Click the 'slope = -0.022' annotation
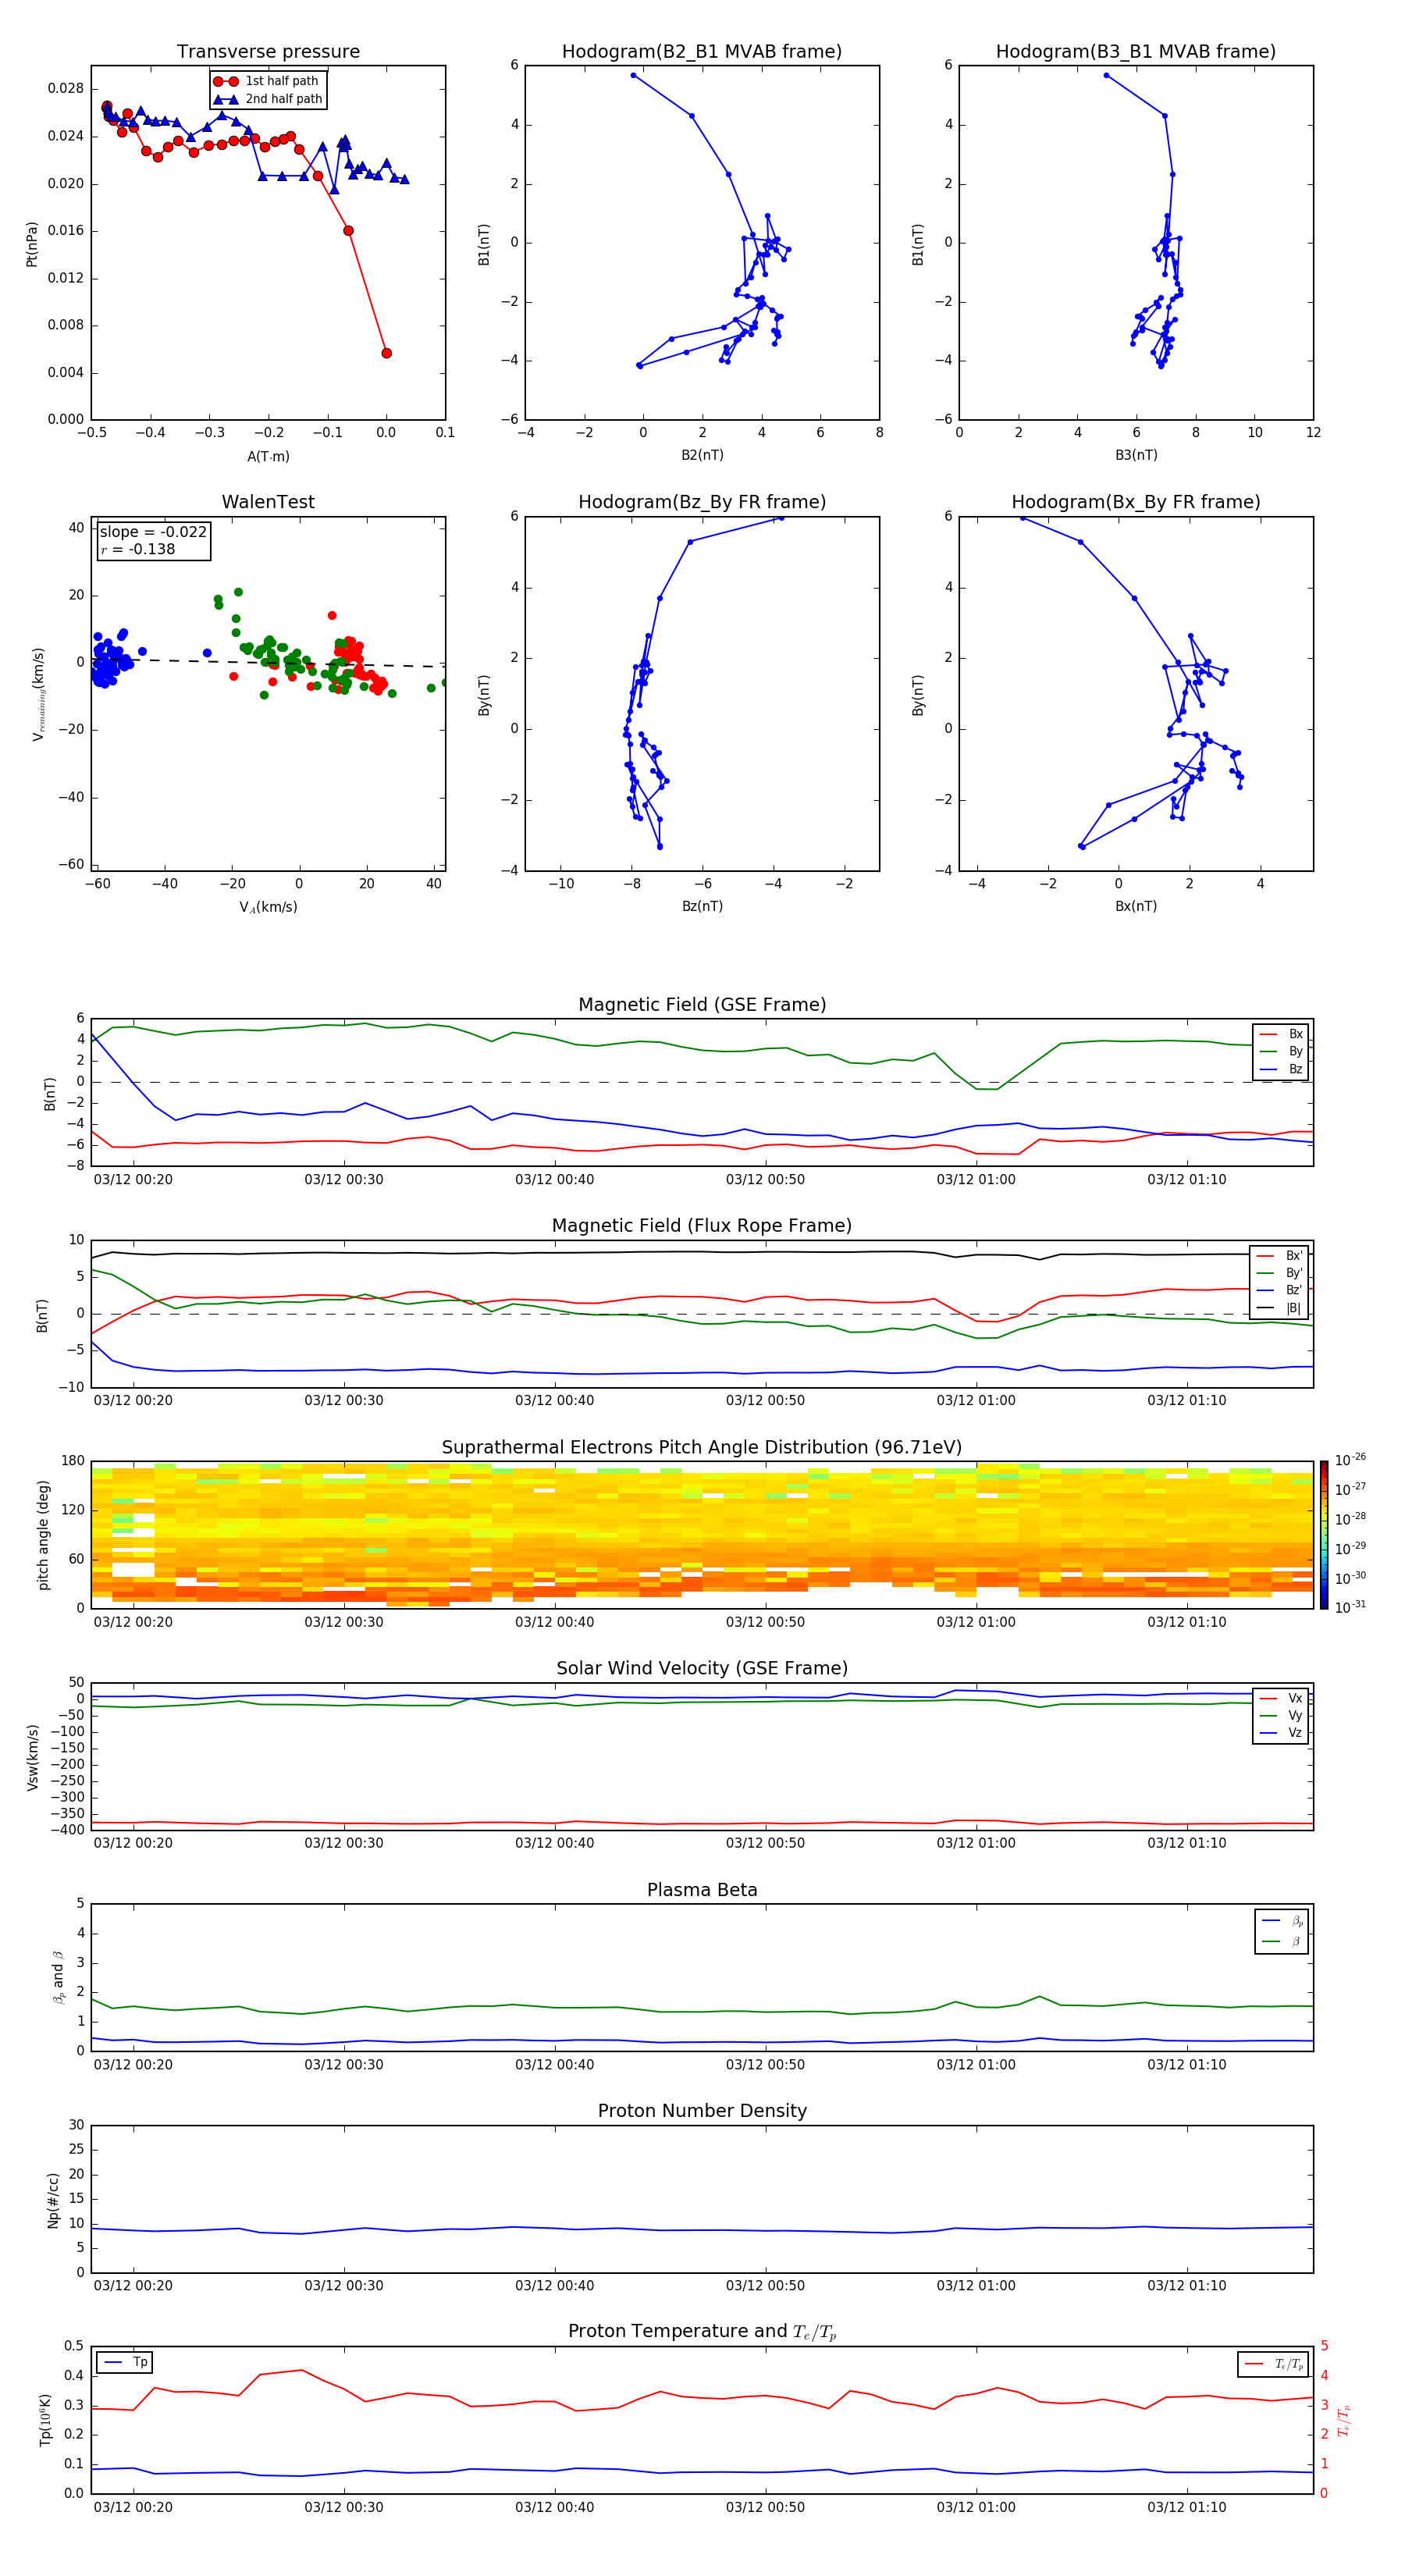Image resolution: width=1405 pixels, height=2576 pixels. tap(153, 532)
